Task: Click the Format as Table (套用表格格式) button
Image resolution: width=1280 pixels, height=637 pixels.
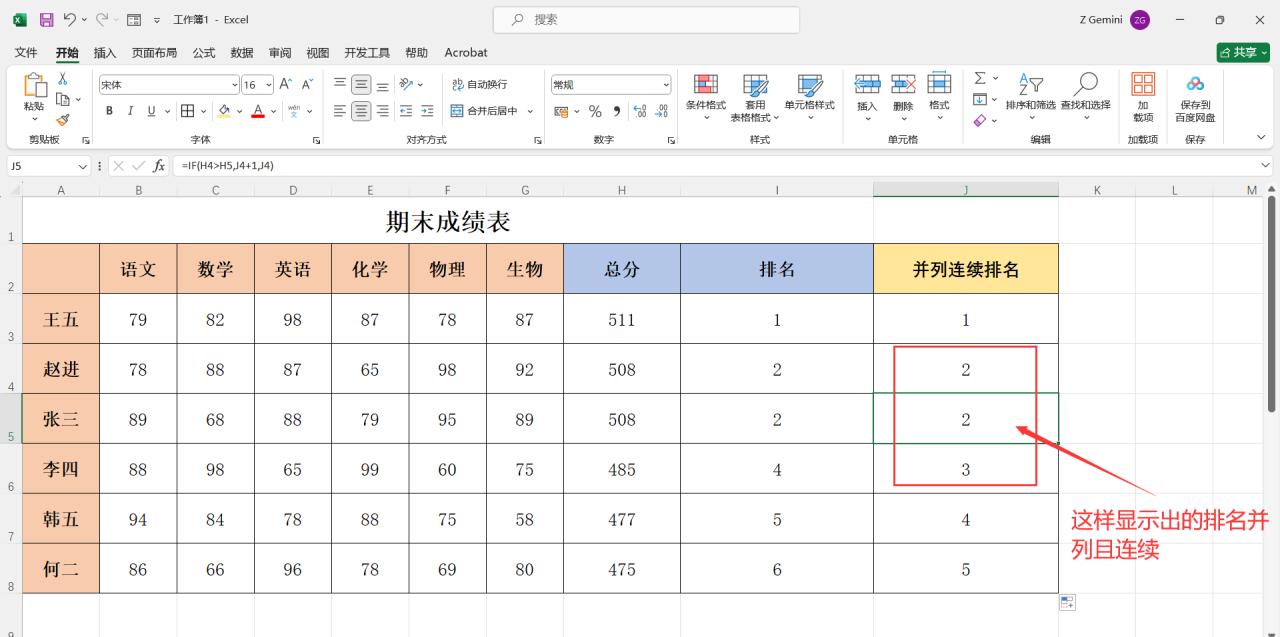Action: coord(756,97)
